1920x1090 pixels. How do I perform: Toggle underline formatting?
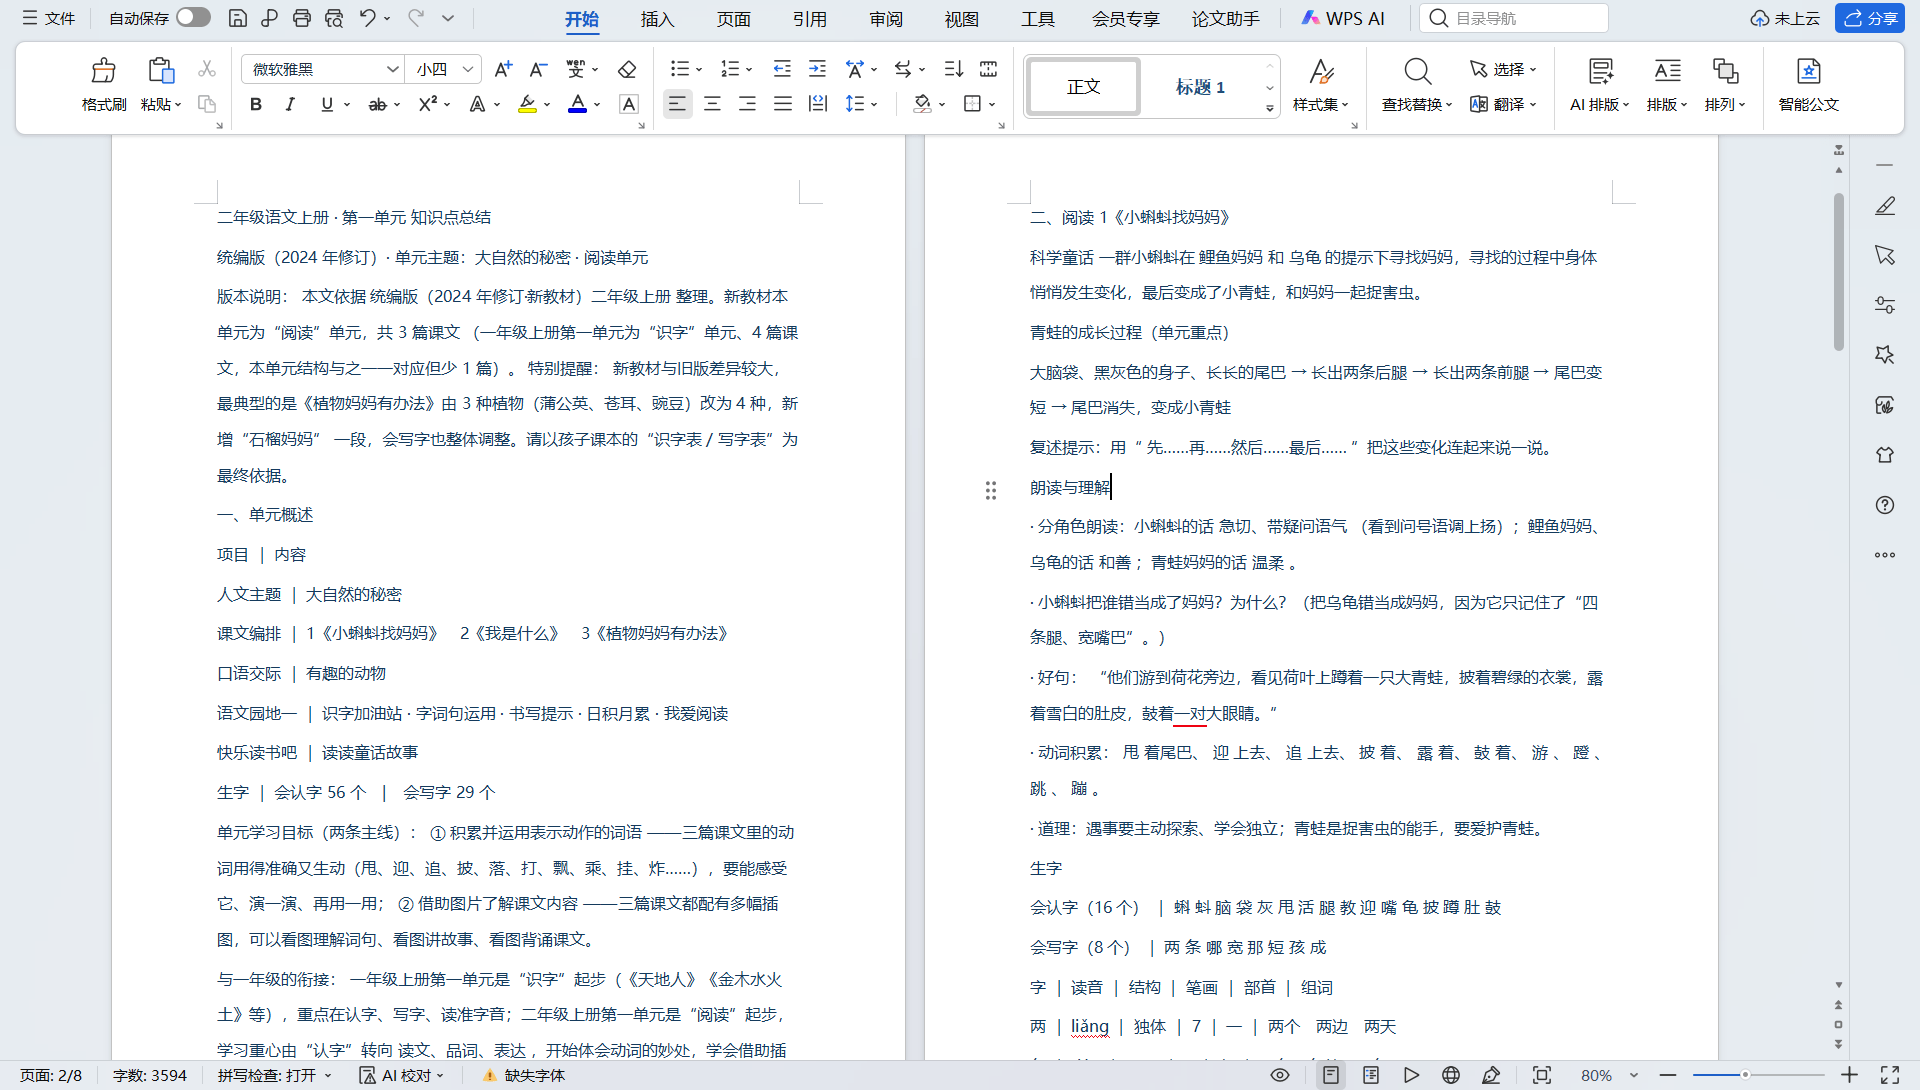(x=327, y=104)
